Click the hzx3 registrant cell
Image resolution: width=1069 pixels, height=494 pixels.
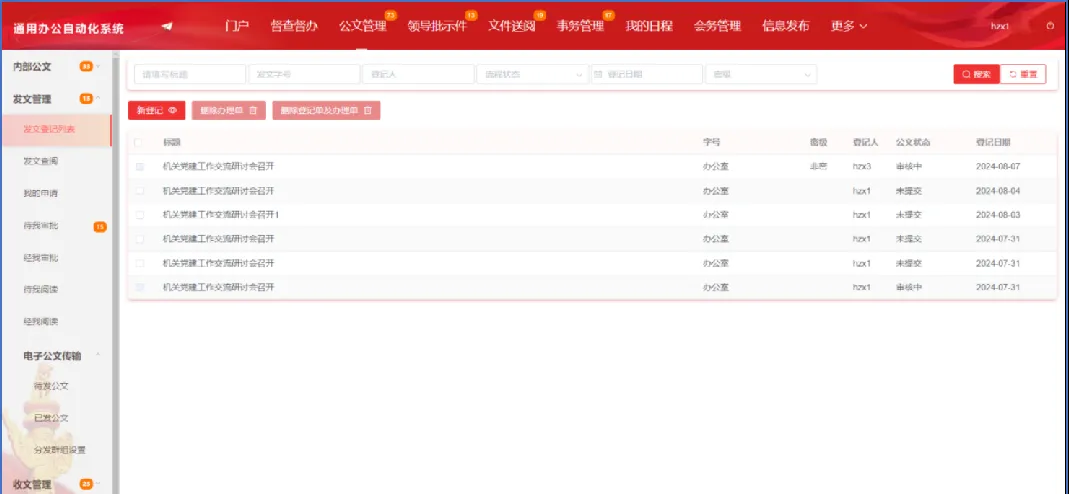coord(862,166)
